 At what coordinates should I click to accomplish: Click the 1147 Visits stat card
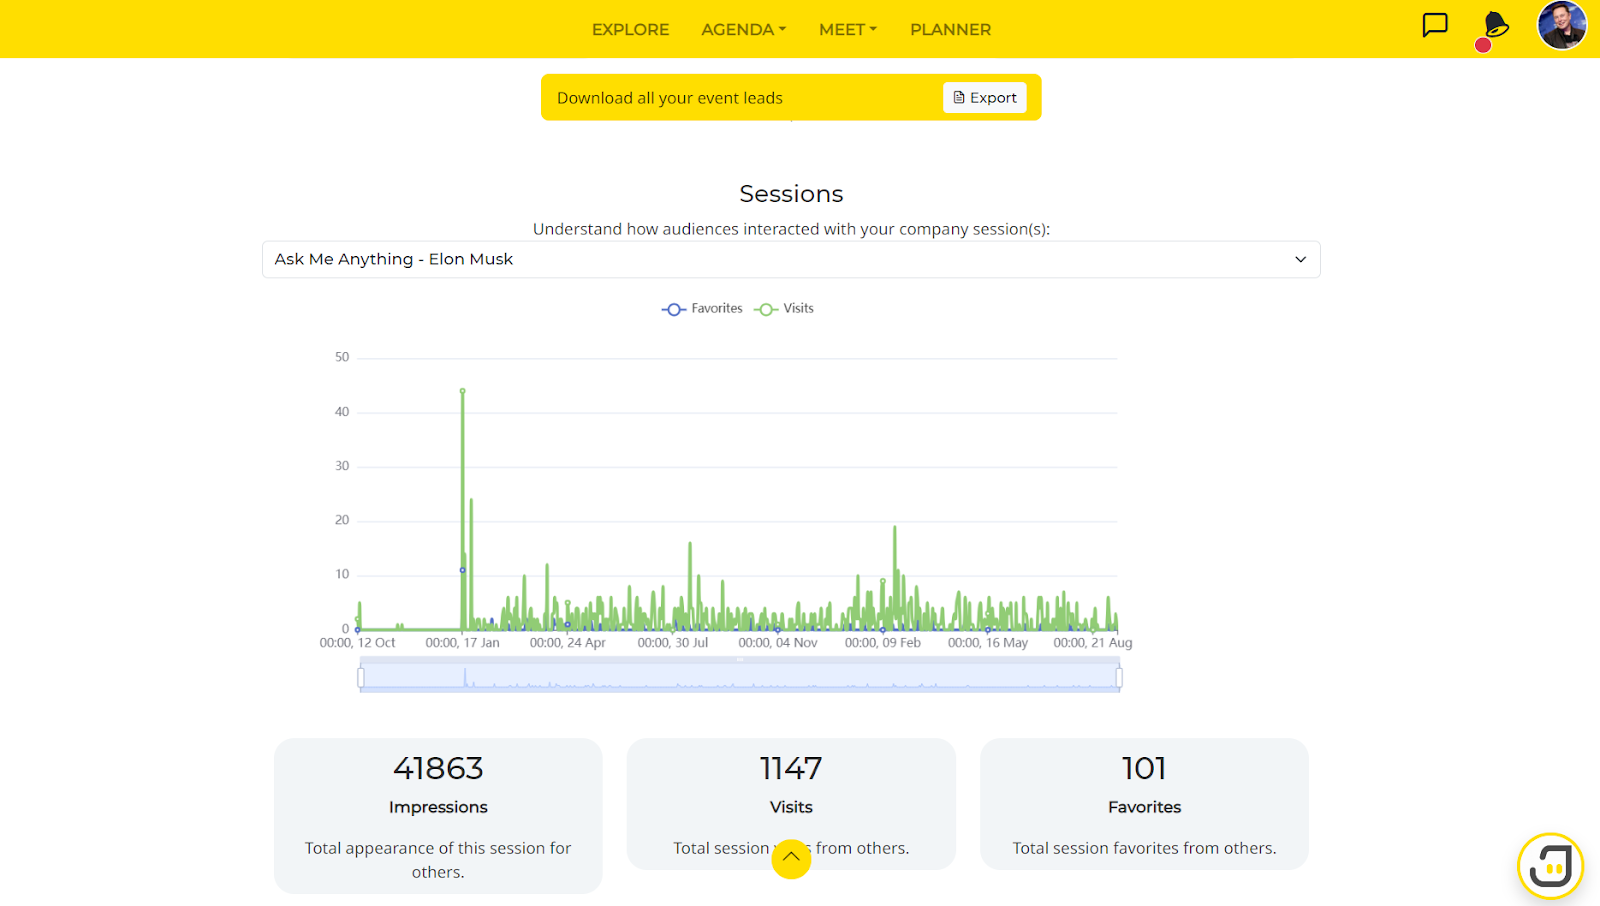[791, 804]
